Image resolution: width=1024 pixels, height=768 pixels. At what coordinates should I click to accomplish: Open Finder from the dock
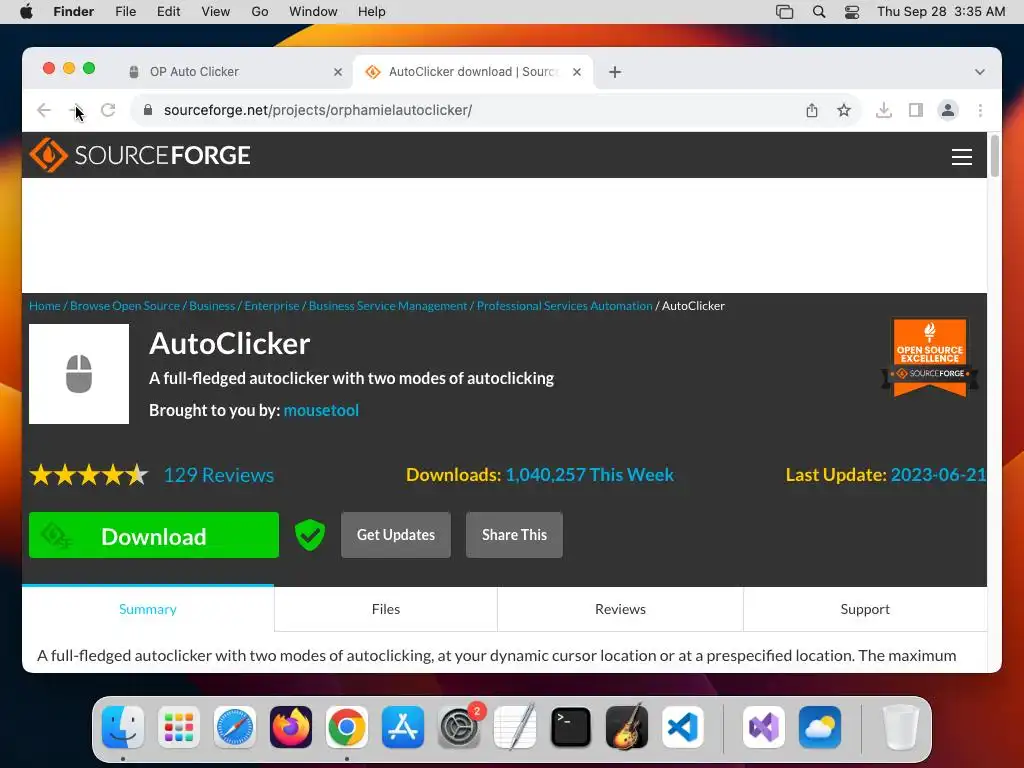click(123, 727)
